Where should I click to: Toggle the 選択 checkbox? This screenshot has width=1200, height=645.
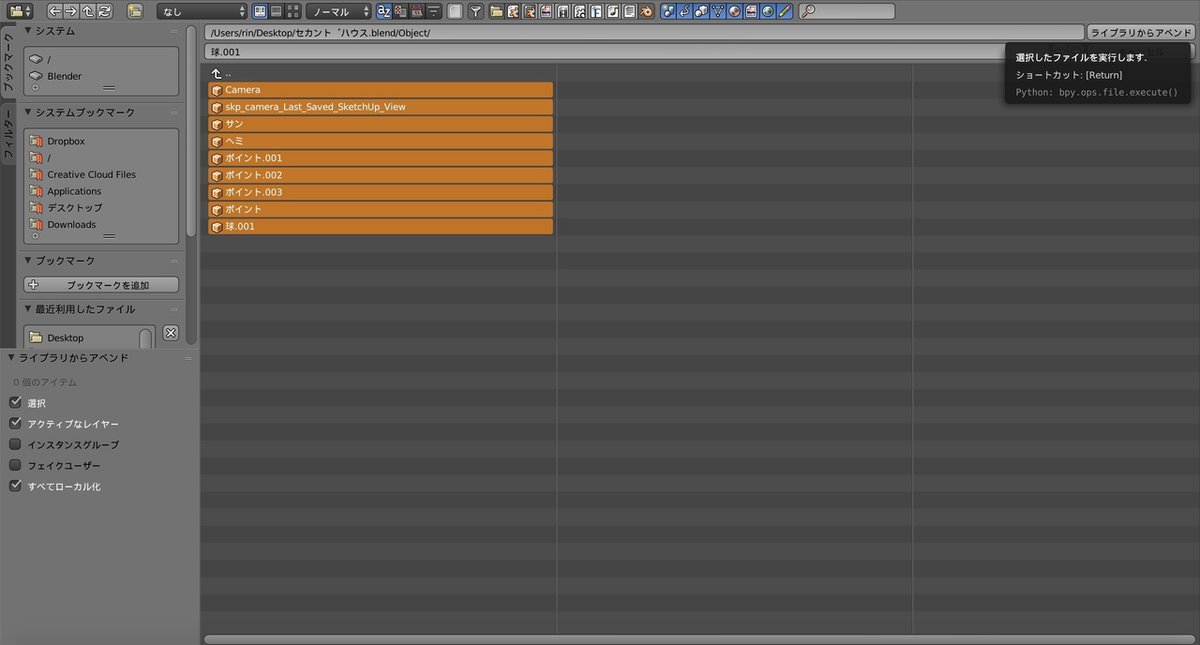coord(15,402)
